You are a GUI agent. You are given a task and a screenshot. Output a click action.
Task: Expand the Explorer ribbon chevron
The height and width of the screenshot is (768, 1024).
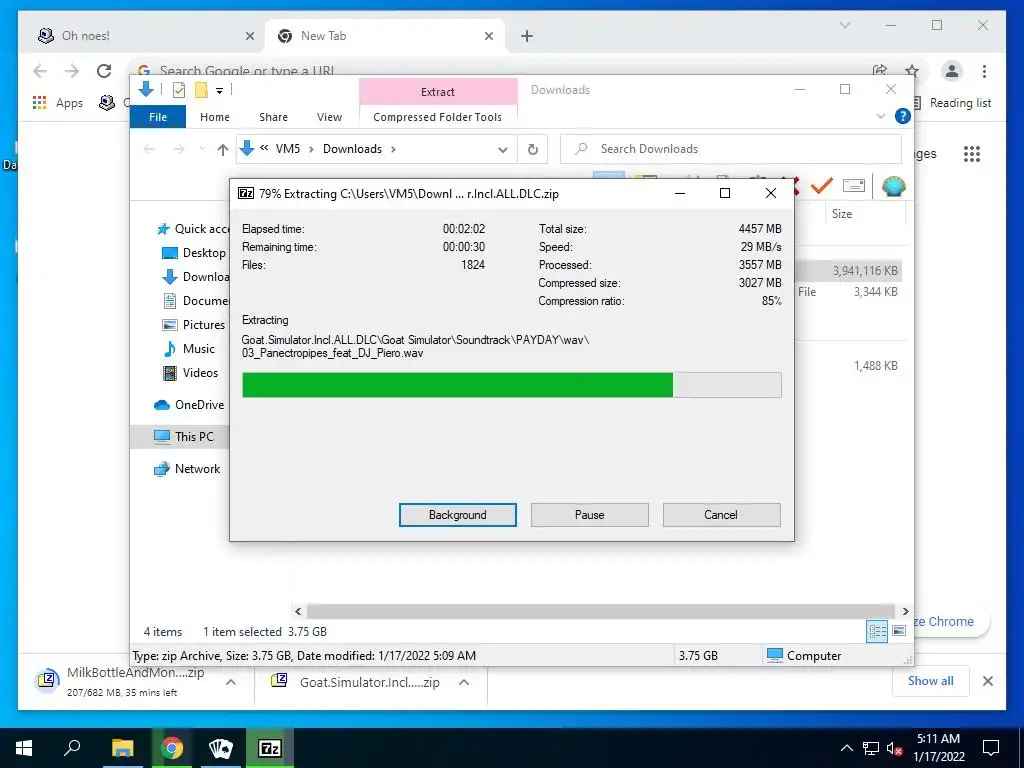pyautogui.click(x=880, y=116)
